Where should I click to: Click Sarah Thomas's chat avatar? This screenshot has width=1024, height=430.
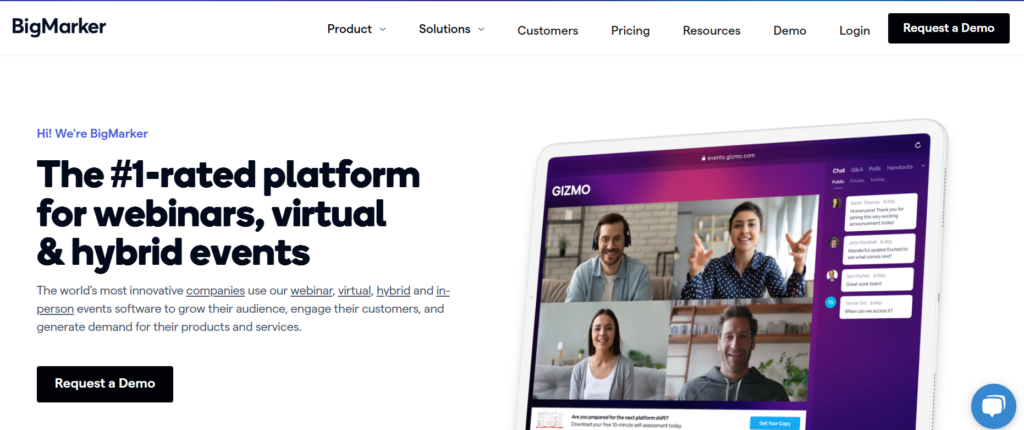pyautogui.click(x=835, y=203)
